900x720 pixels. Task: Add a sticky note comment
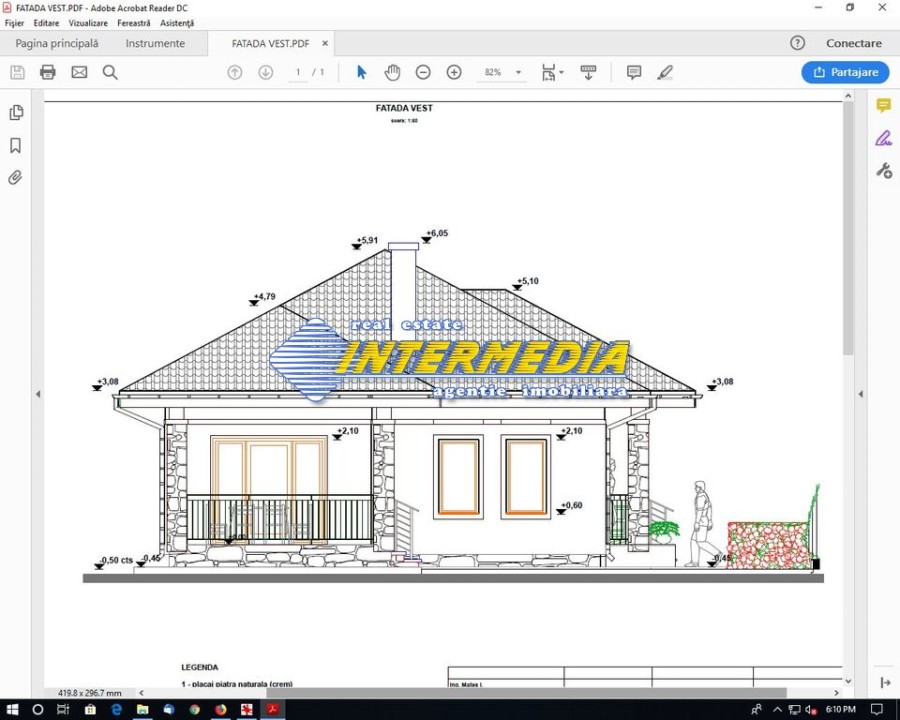coord(634,72)
